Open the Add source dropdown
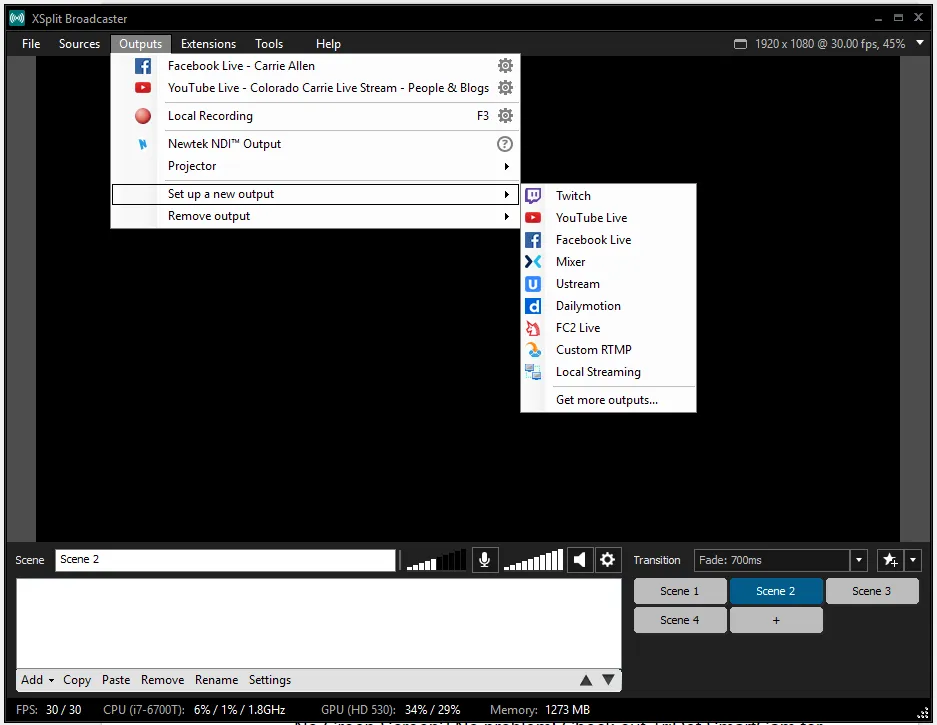 (x=38, y=680)
